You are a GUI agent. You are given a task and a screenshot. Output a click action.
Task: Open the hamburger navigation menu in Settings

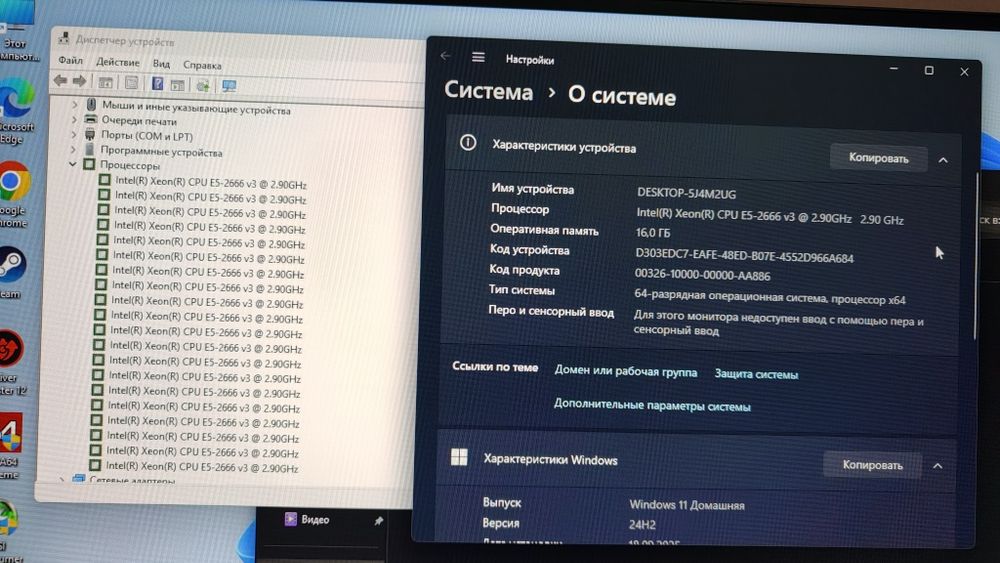(x=478, y=57)
